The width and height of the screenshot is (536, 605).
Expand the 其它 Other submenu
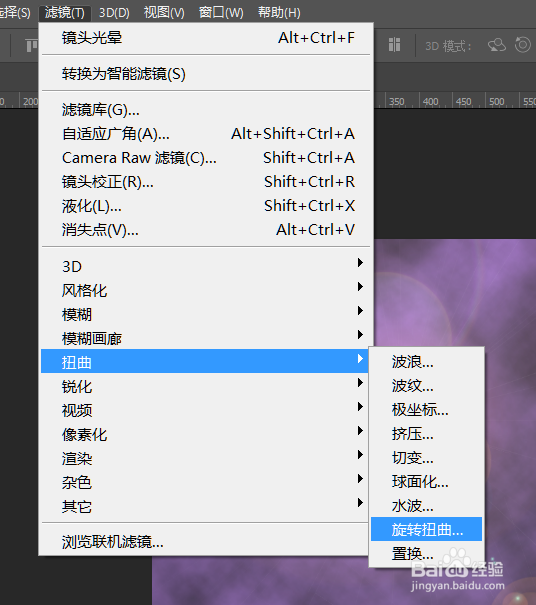[206, 506]
